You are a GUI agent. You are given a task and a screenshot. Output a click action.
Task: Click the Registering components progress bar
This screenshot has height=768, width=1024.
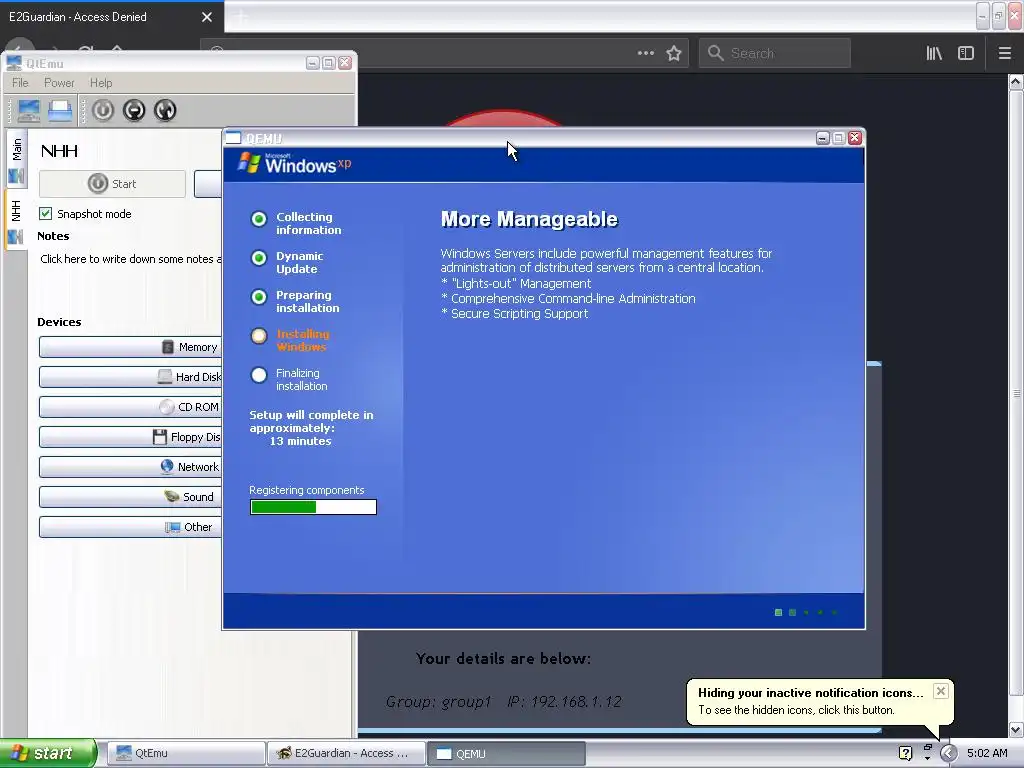313,507
